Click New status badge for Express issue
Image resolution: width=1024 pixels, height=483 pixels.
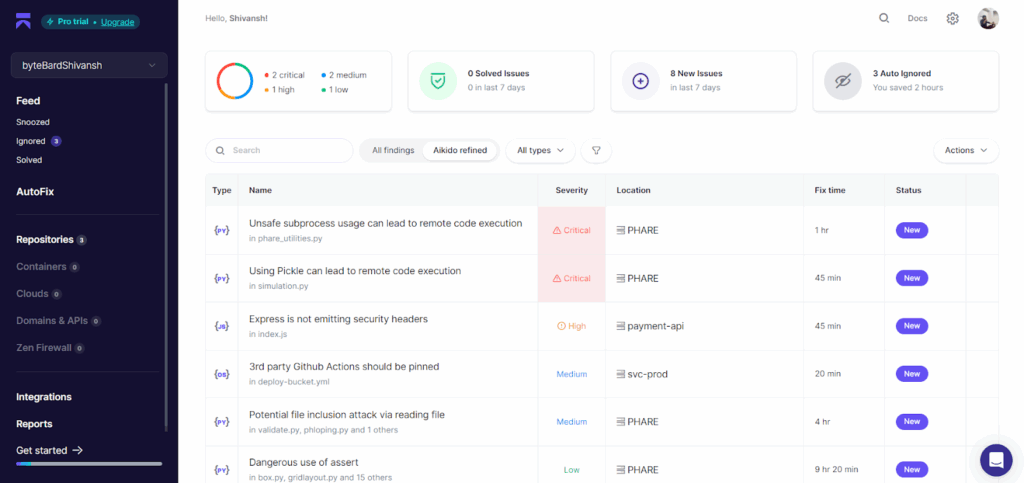912,326
